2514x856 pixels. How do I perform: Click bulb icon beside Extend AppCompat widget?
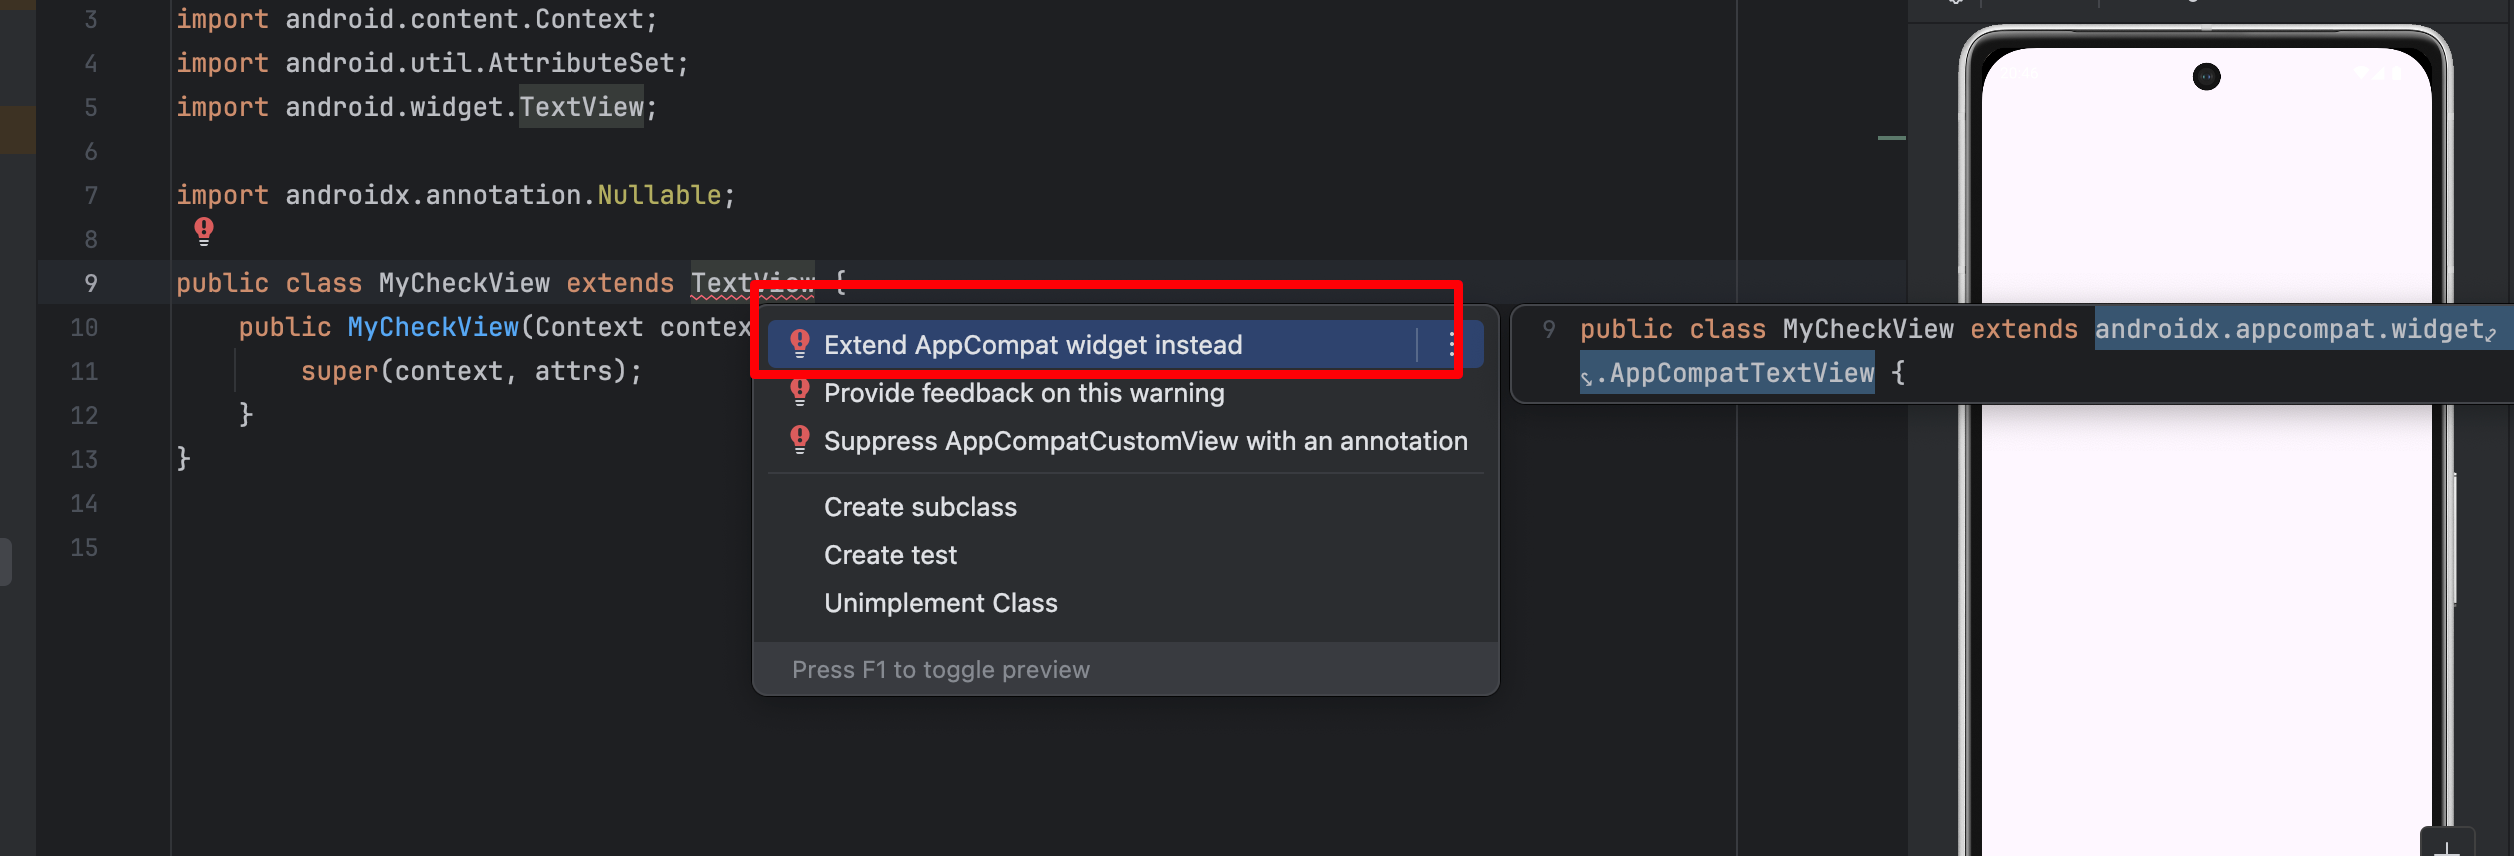[800, 344]
